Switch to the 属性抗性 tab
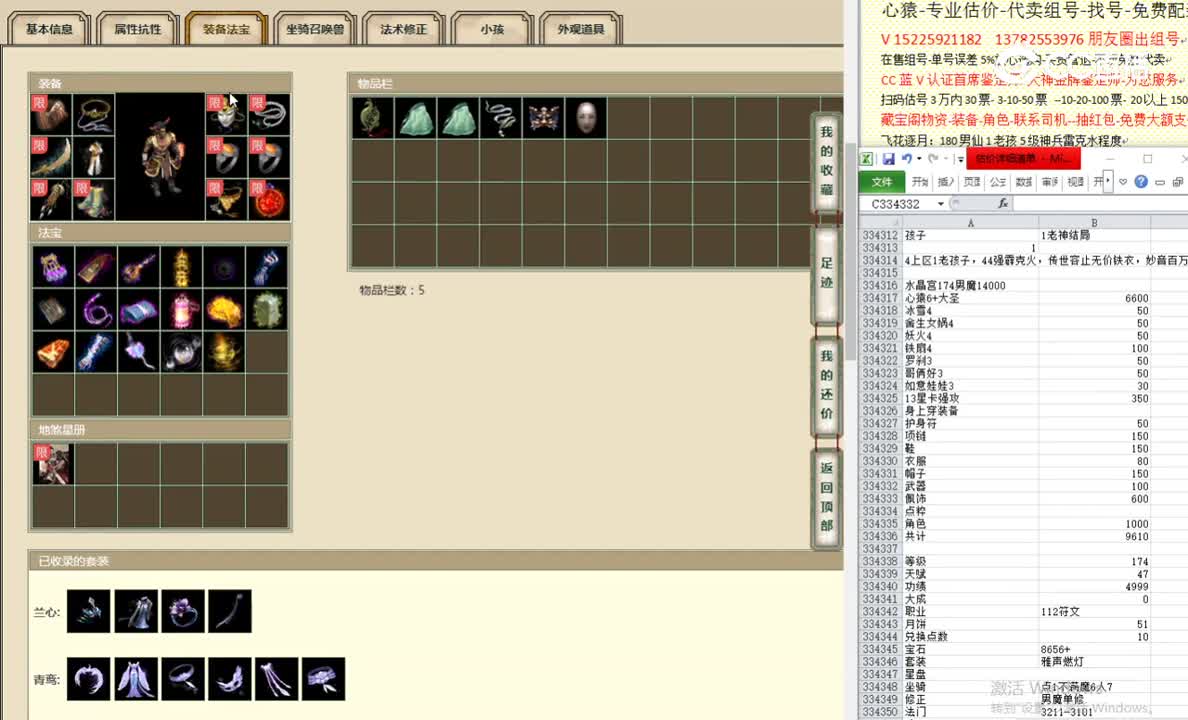The height and width of the screenshot is (720, 1188). pyautogui.click(x=135, y=29)
